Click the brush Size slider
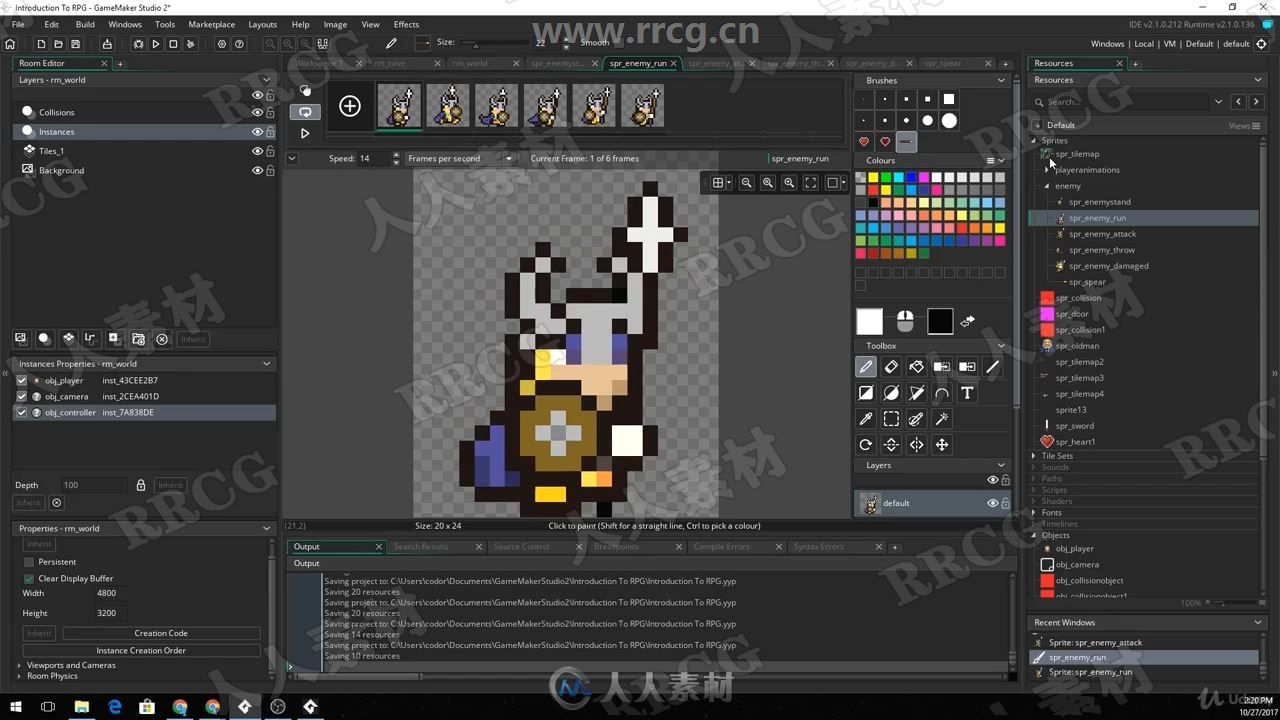The width and height of the screenshot is (1280, 720). pyautogui.click(x=495, y=44)
